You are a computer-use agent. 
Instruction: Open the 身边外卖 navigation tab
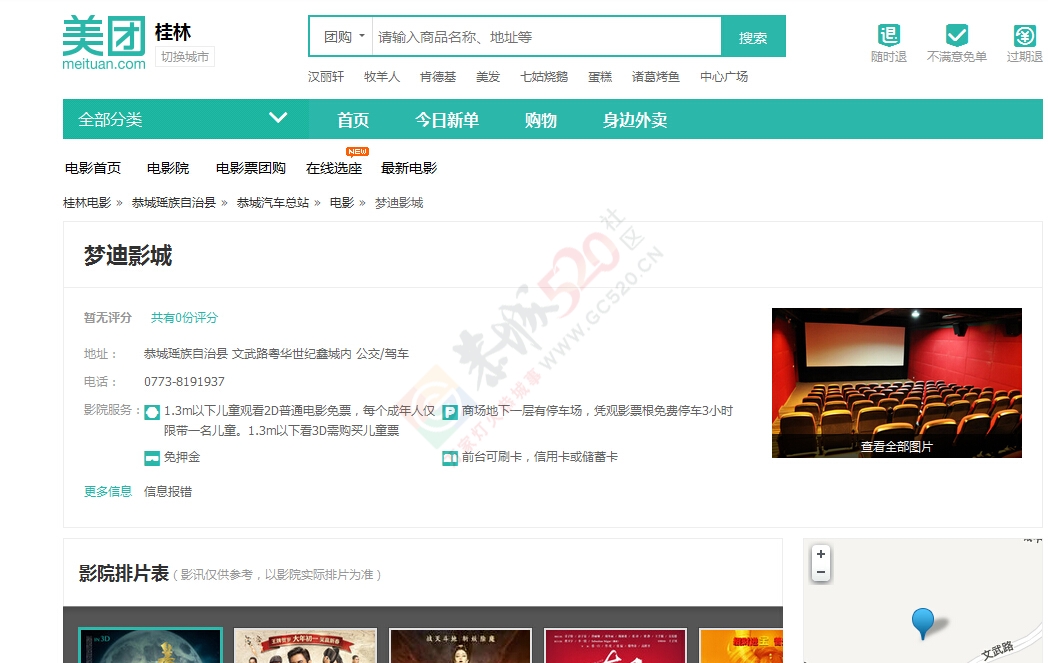click(x=635, y=120)
